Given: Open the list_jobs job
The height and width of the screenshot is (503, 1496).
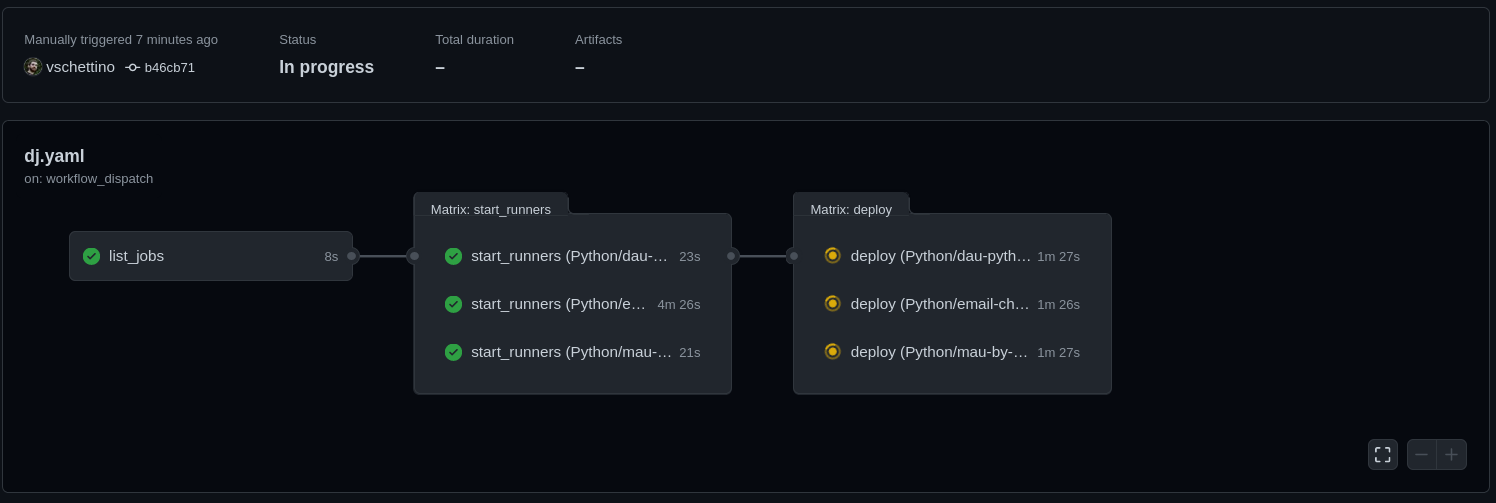Looking at the screenshot, I should [136, 256].
